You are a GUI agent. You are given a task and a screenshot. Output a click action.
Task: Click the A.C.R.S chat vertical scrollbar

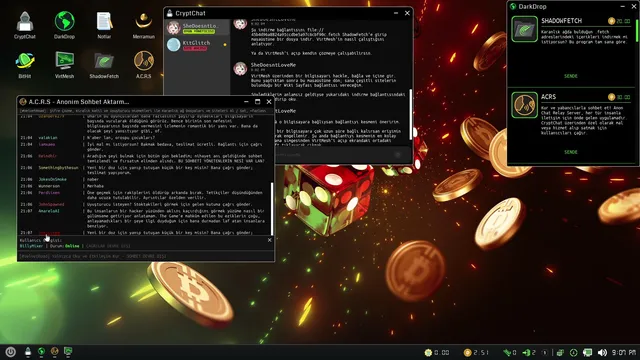272,208
